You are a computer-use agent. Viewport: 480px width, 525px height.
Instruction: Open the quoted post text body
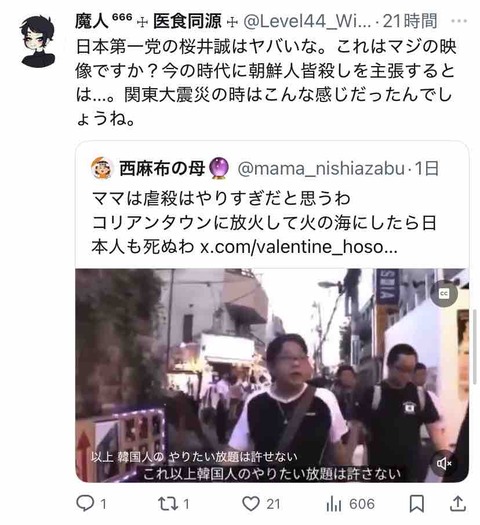(x=264, y=222)
